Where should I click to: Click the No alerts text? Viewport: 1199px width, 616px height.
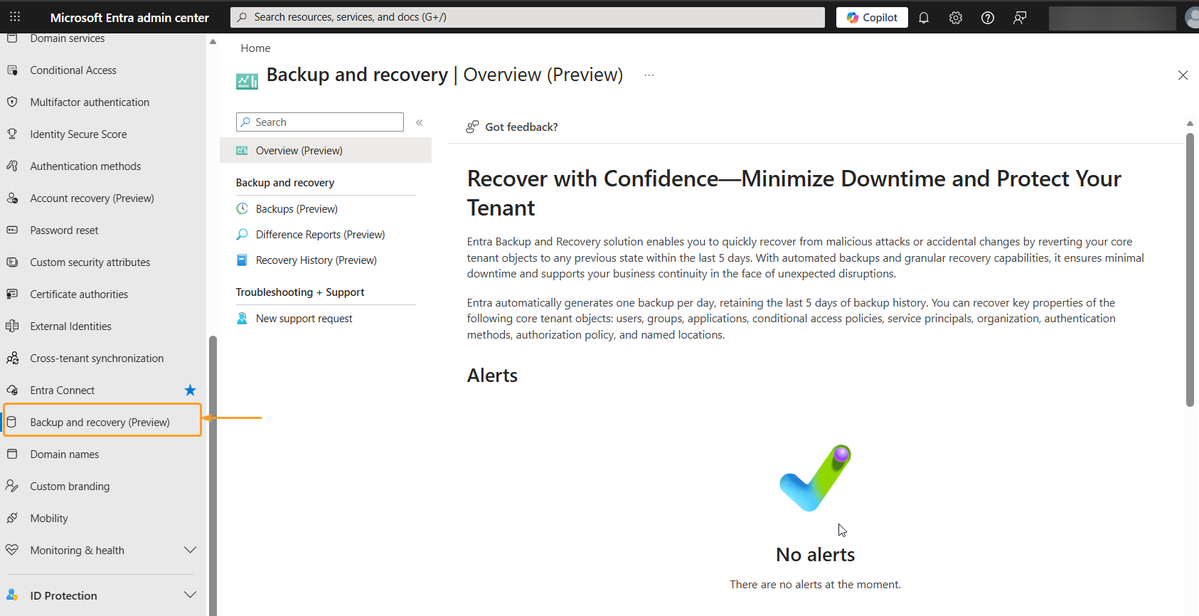click(815, 554)
